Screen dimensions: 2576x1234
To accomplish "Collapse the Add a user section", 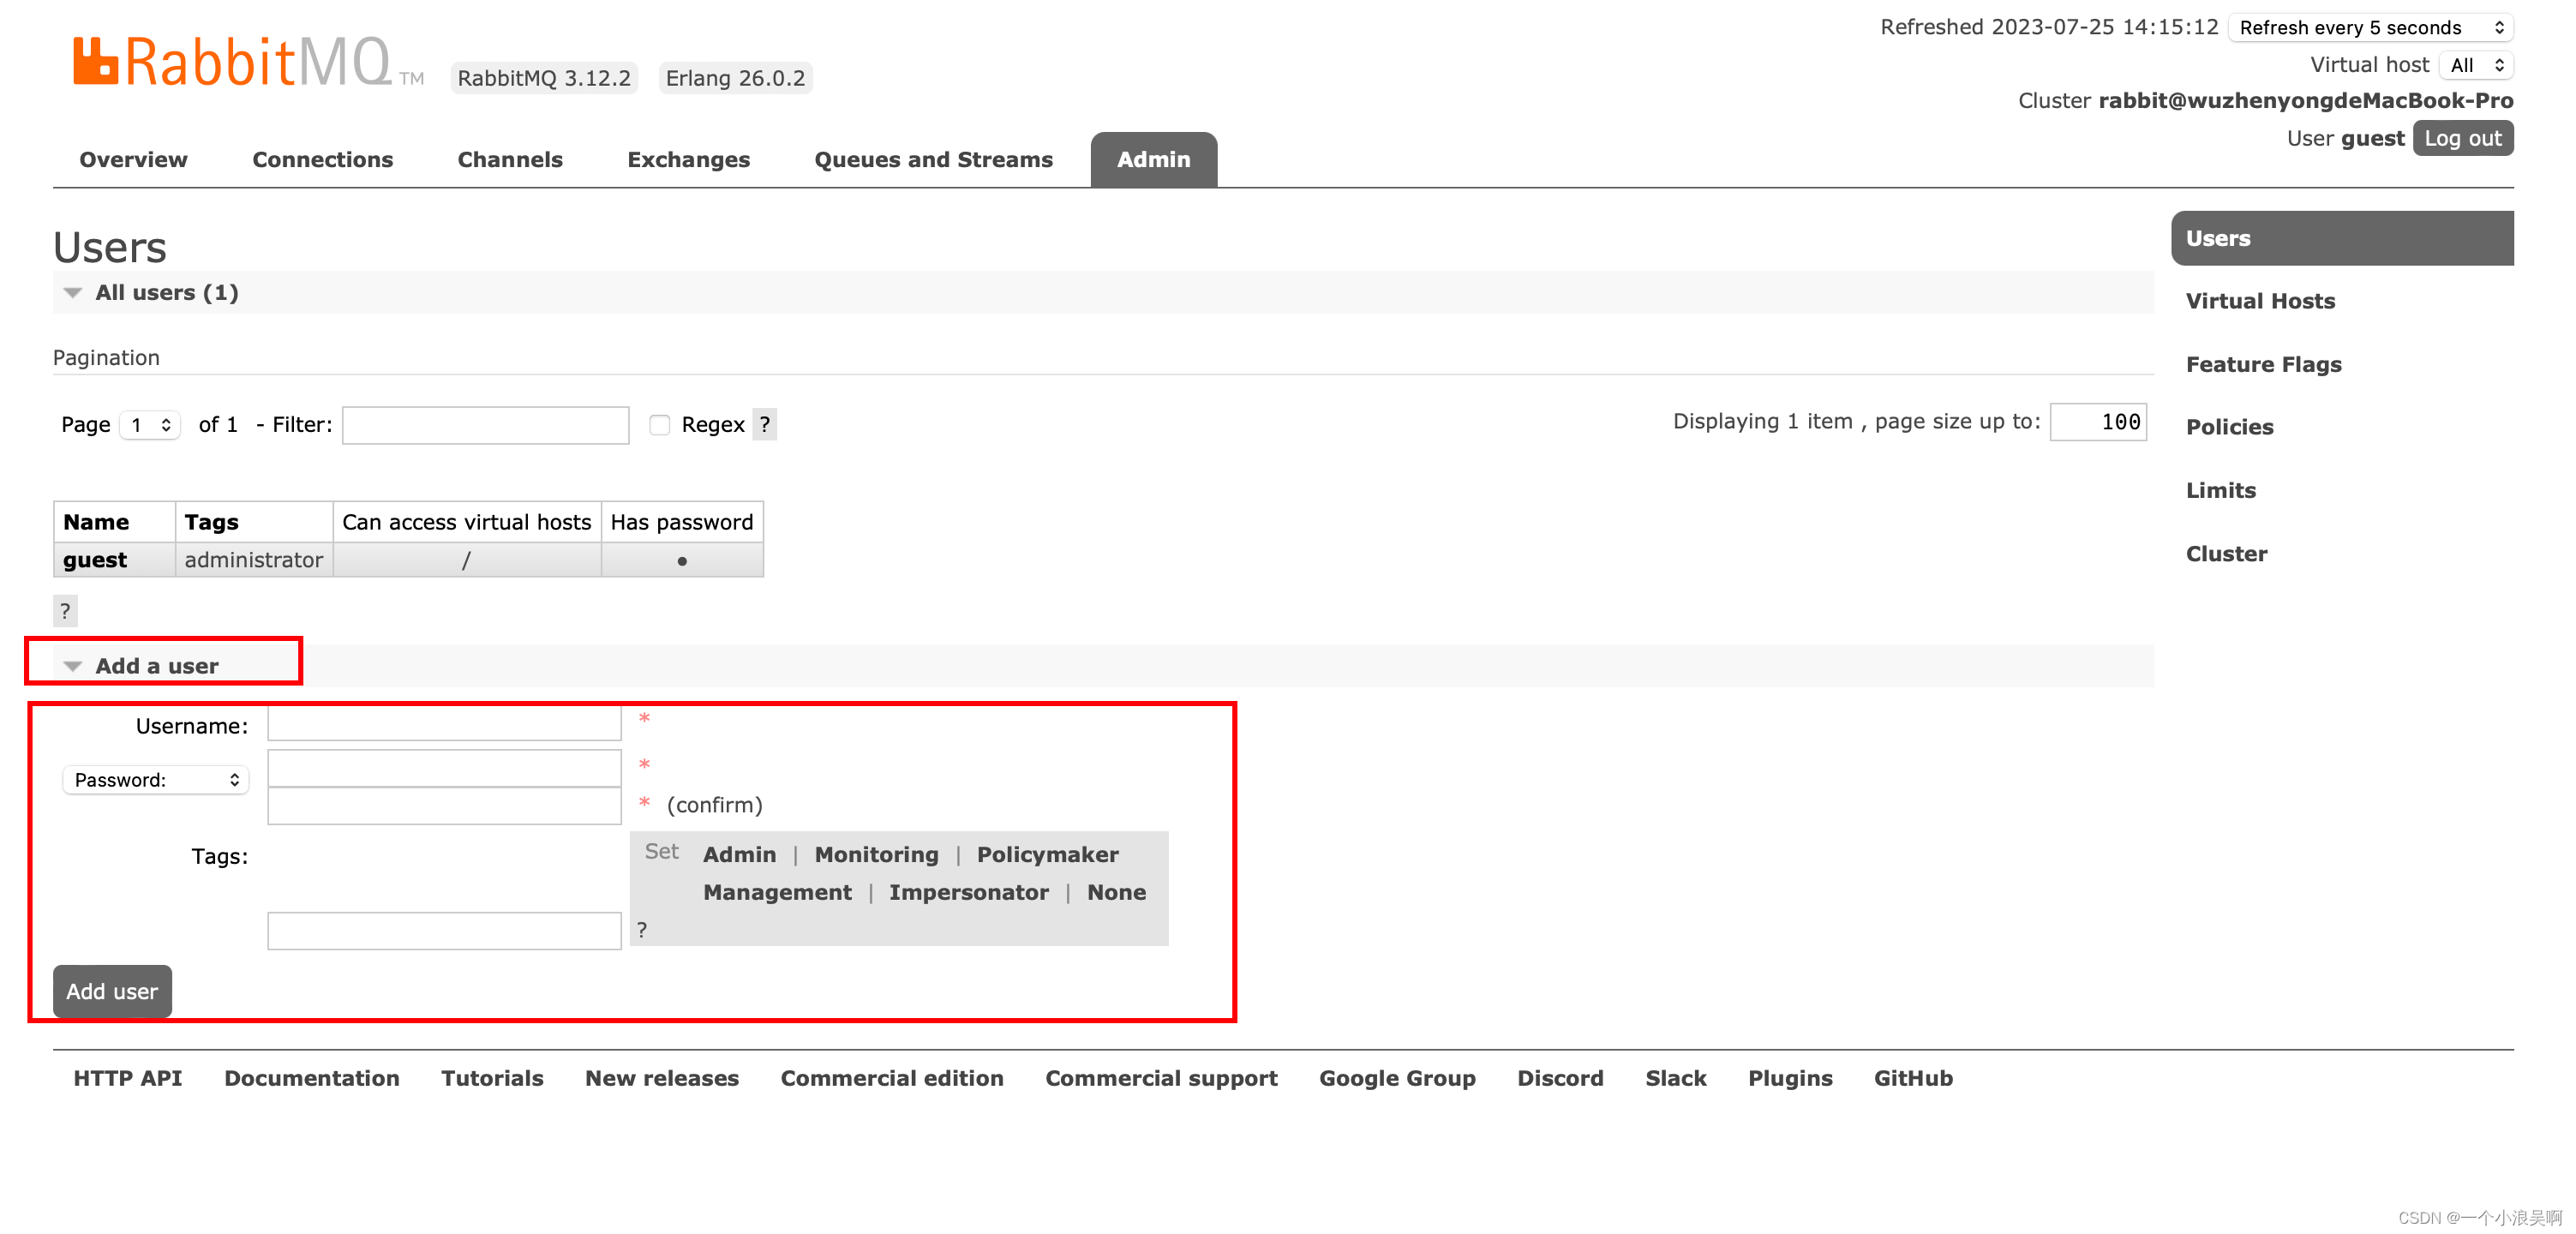I will [x=72, y=666].
